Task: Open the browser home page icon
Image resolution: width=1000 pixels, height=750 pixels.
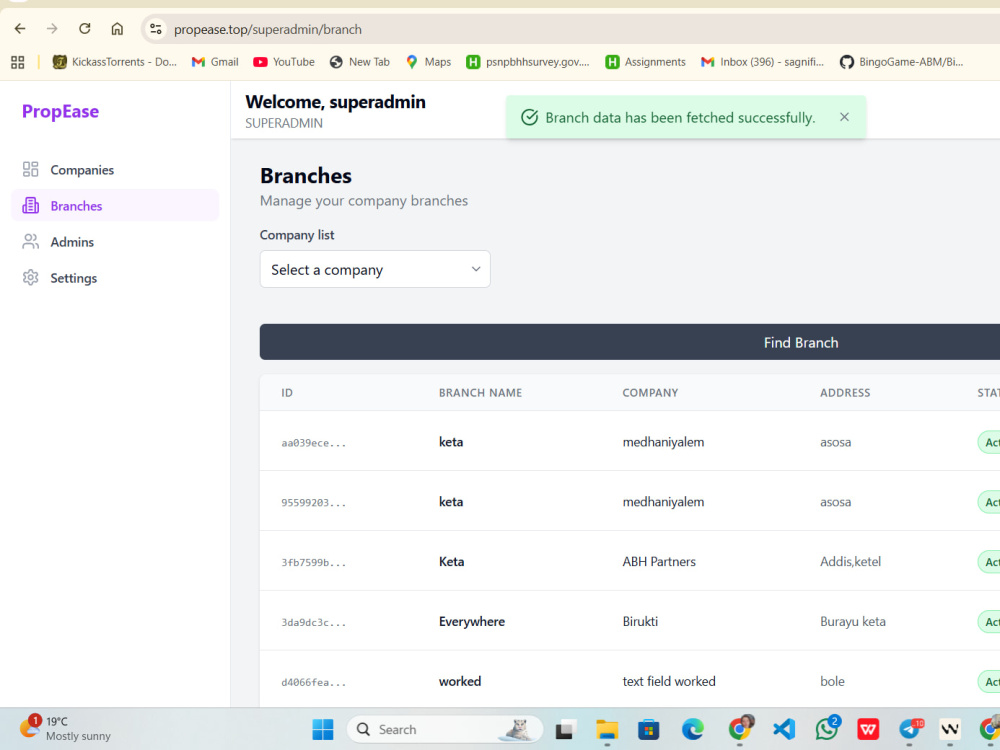Action: [x=117, y=29]
